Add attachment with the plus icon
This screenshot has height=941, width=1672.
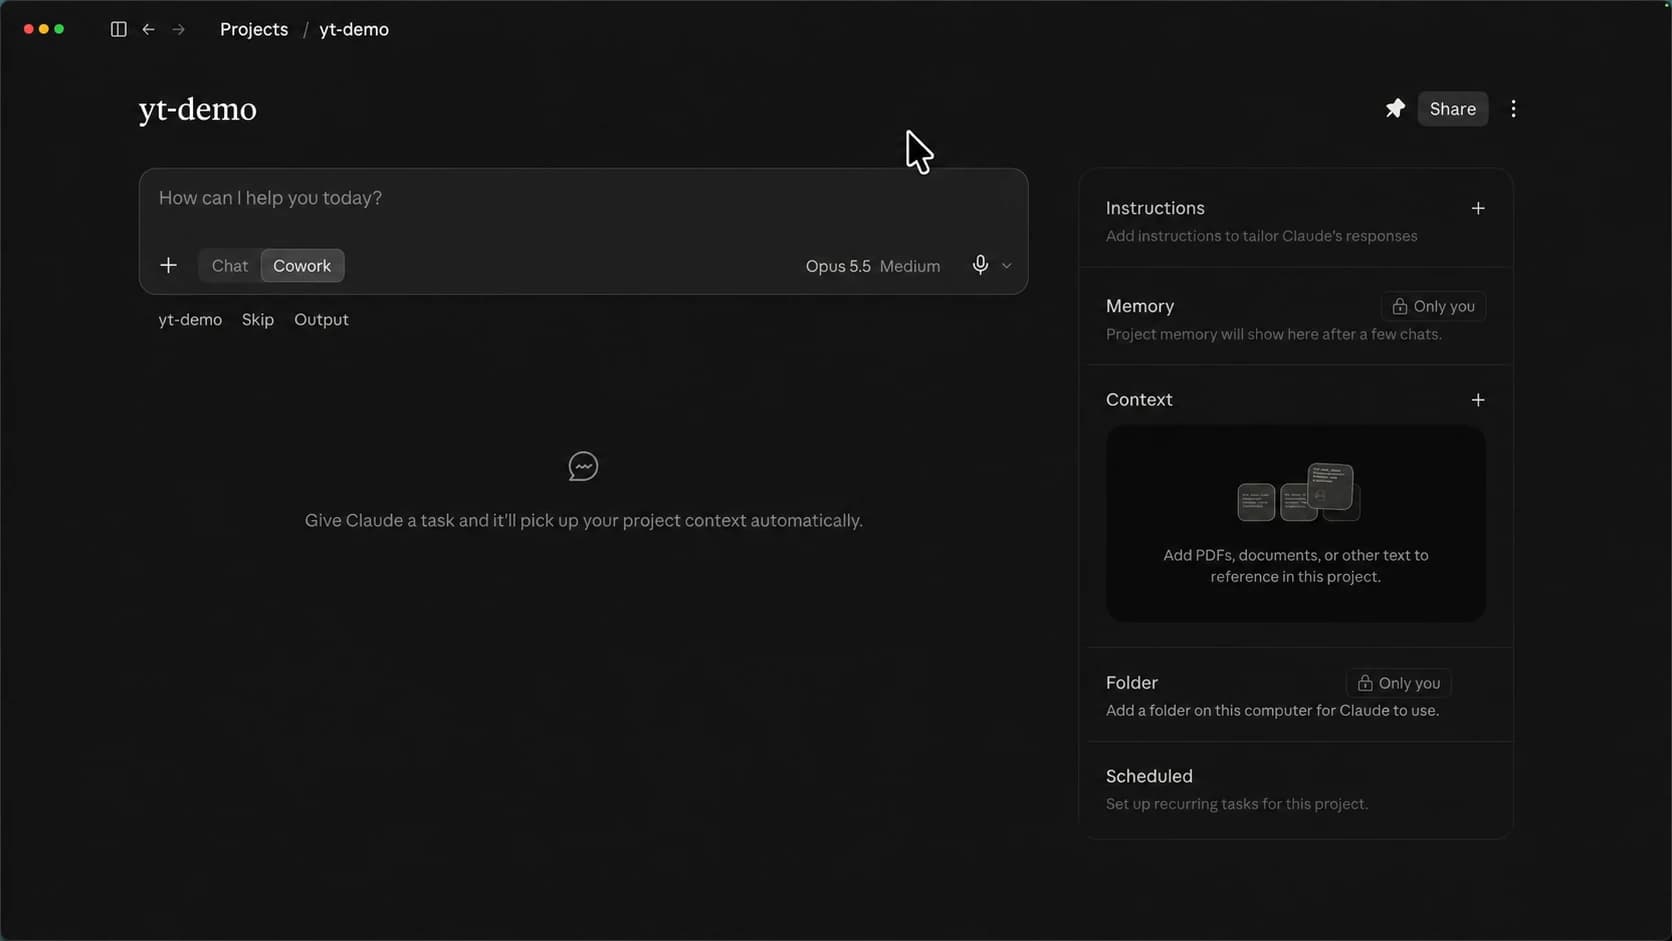pos(168,265)
